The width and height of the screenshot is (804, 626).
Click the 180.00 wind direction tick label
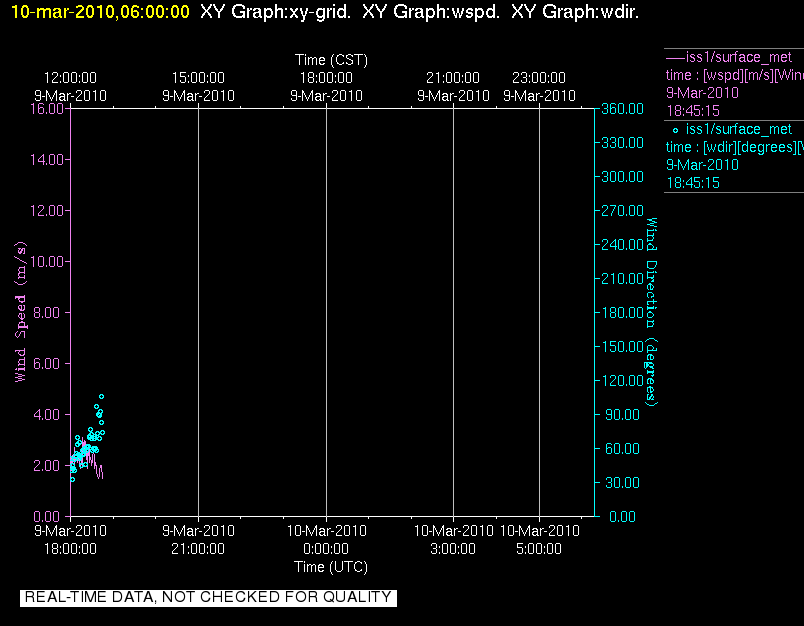point(622,313)
